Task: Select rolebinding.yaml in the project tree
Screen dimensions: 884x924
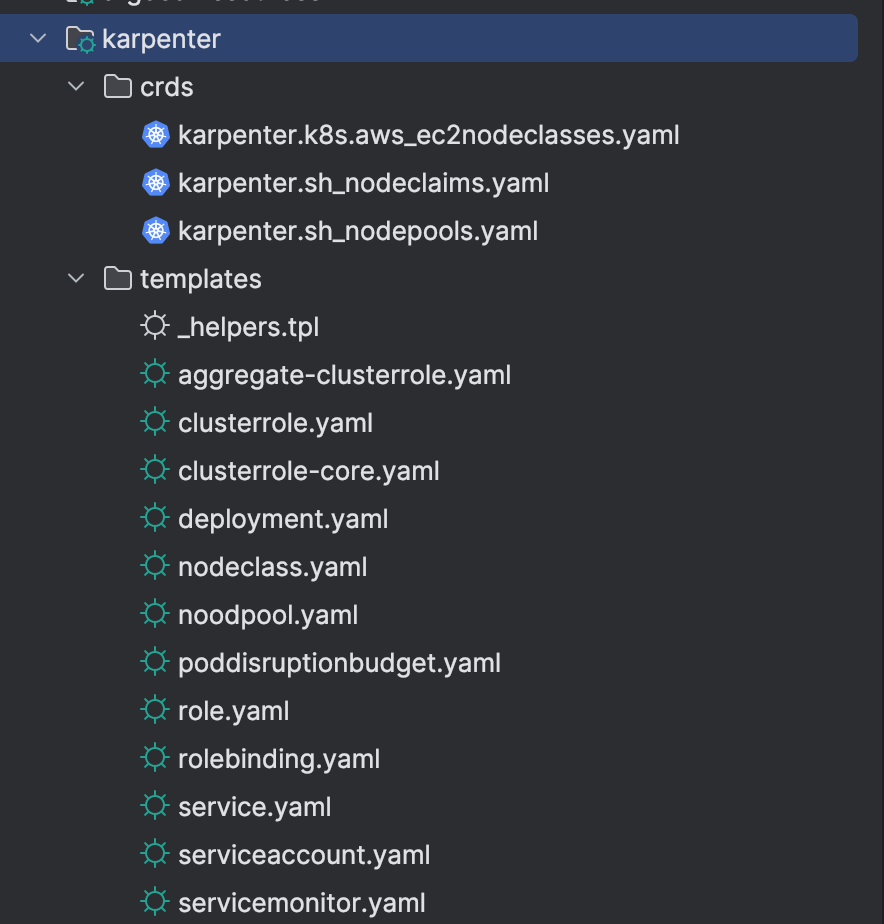Action: [279, 759]
